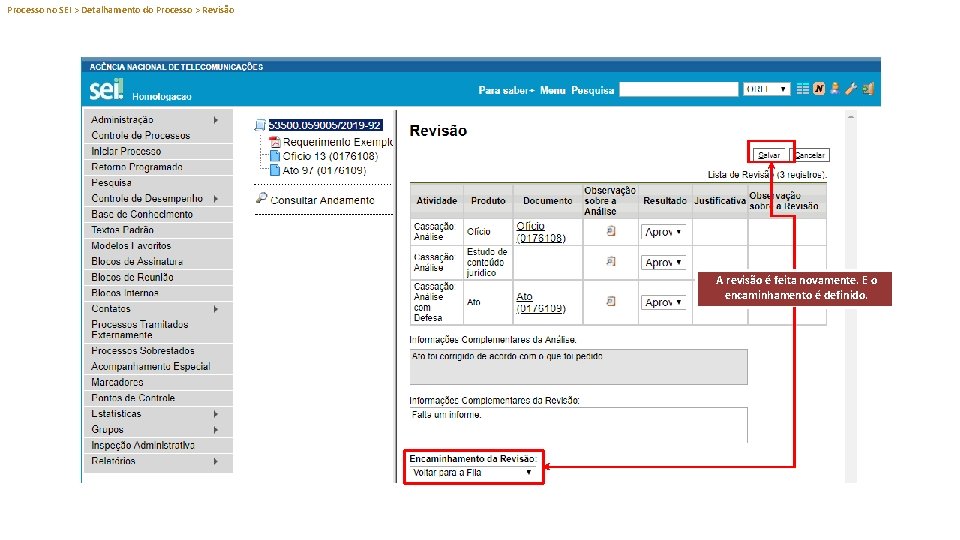Click the wrench system settings icon
Screen dimensions: 960x540
[x=850, y=89]
